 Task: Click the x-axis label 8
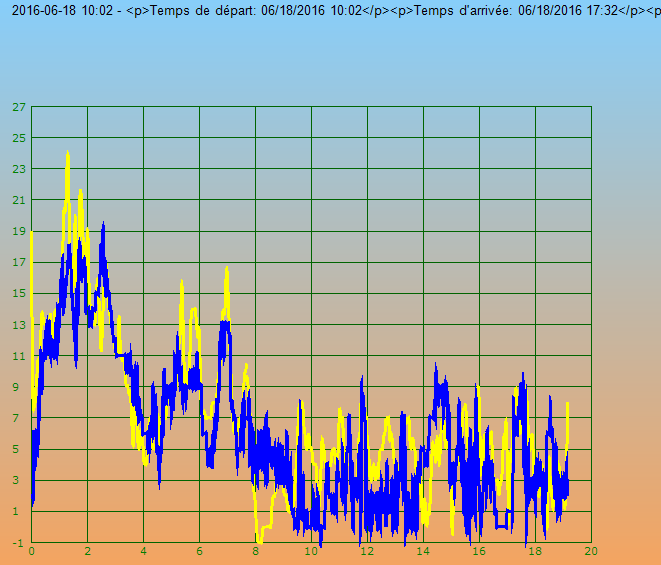coord(256,552)
